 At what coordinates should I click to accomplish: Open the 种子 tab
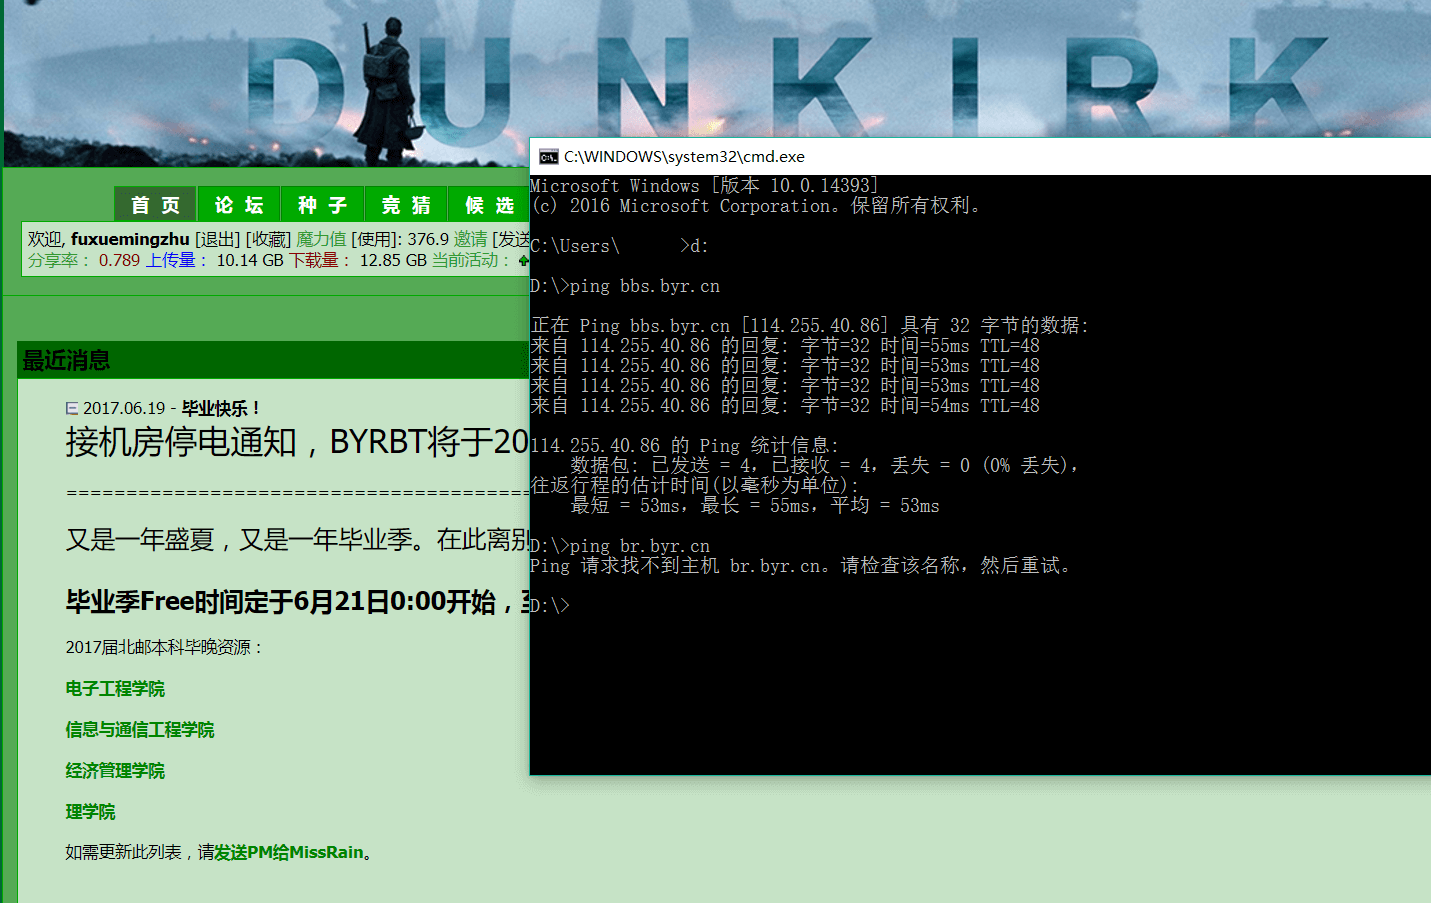(322, 204)
